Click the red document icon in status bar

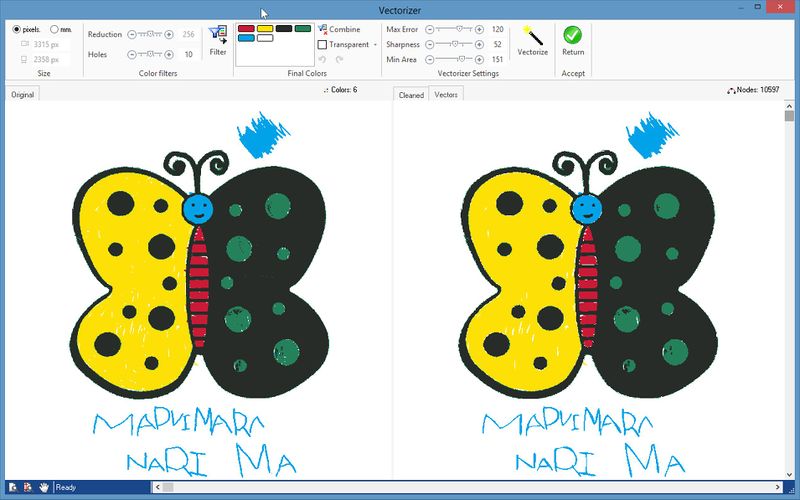[x=27, y=487]
